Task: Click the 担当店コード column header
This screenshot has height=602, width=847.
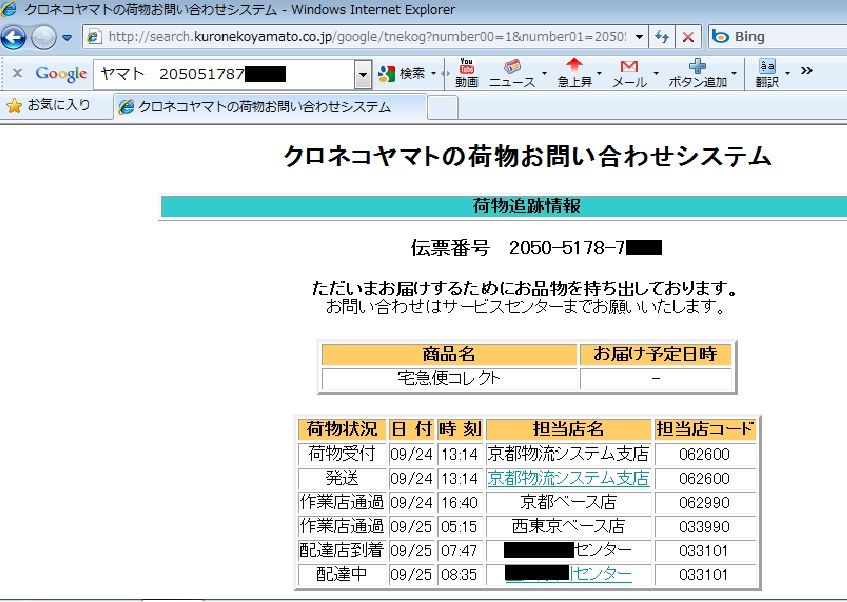Action: [705, 429]
